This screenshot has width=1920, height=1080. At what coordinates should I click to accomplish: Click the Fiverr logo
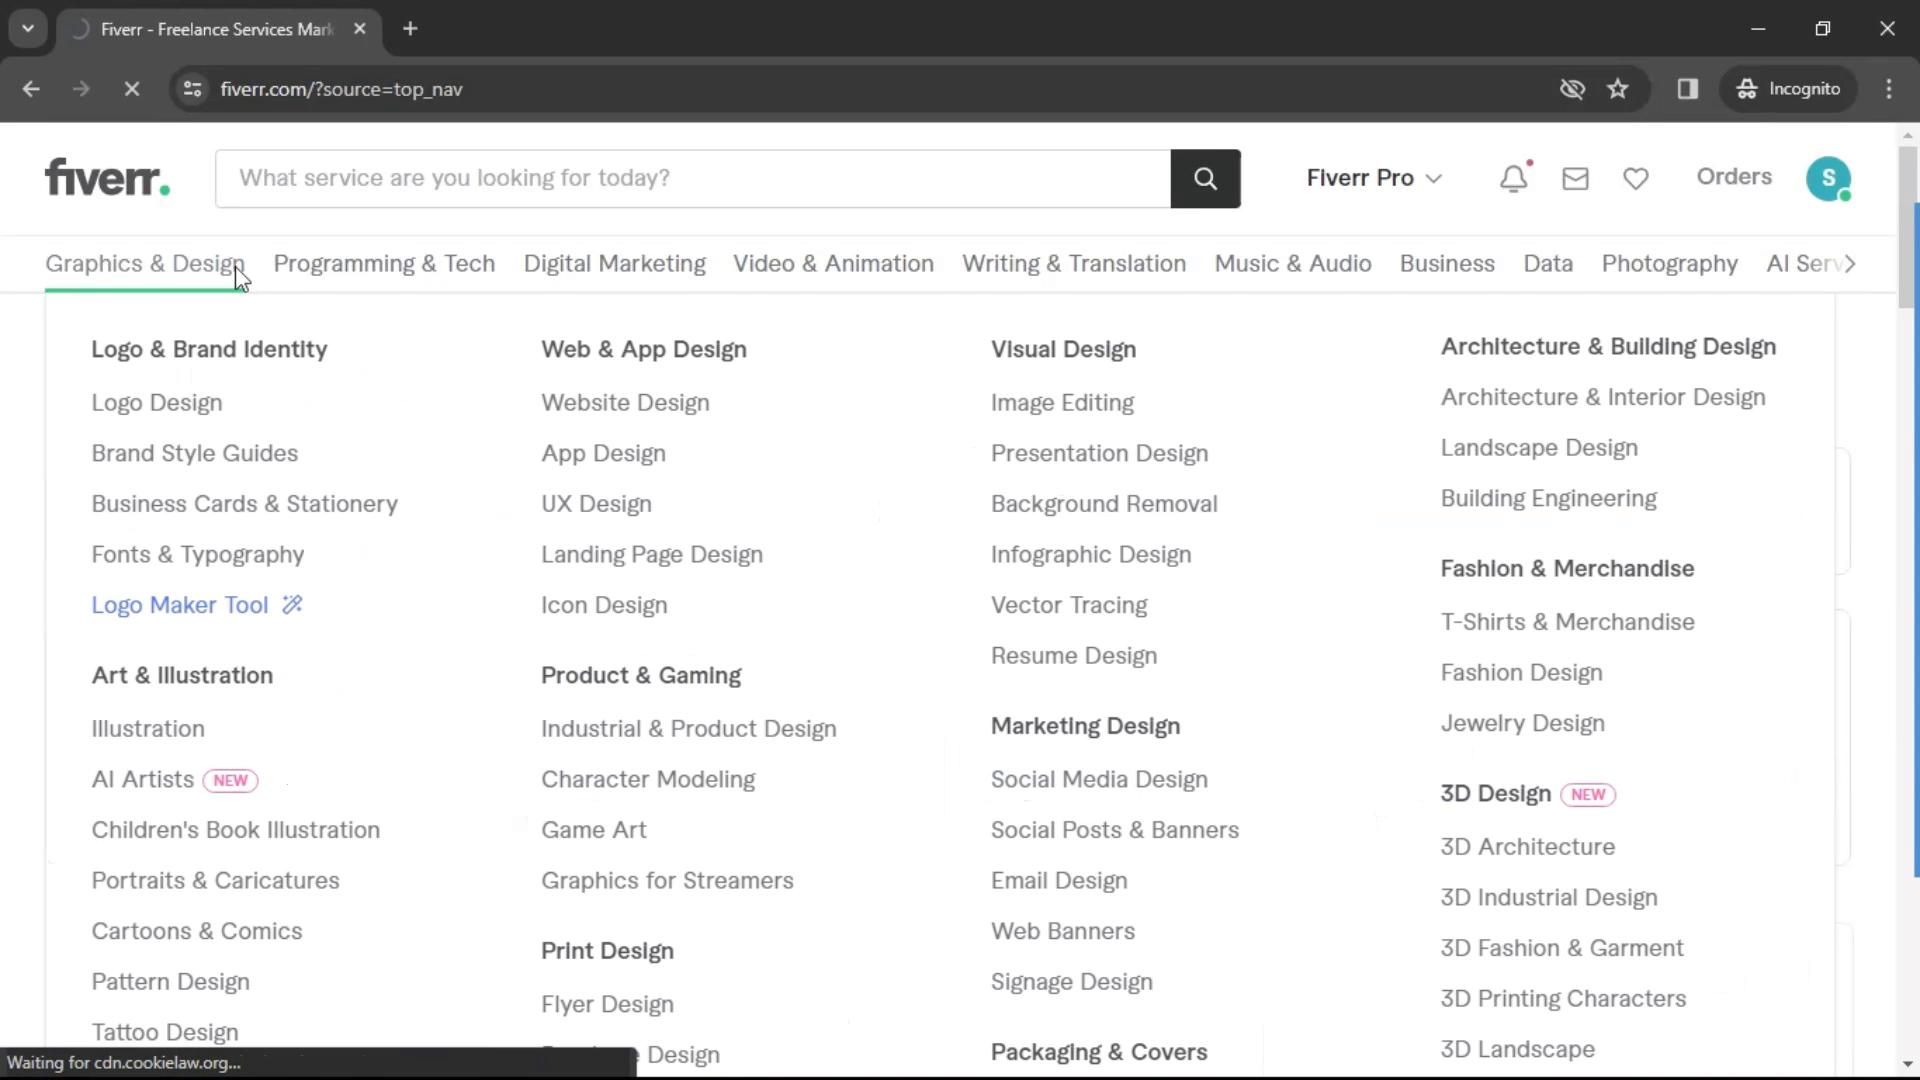[107, 178]
